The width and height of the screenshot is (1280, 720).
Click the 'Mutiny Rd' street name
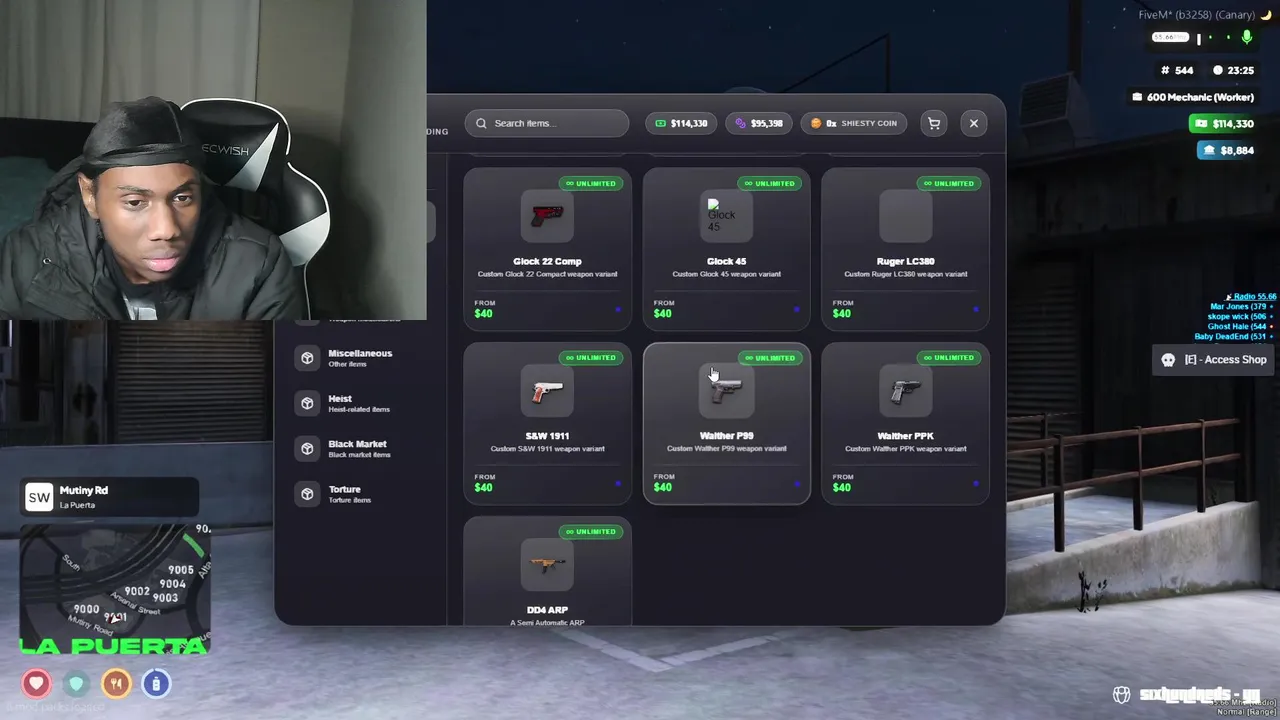(84, 490)
